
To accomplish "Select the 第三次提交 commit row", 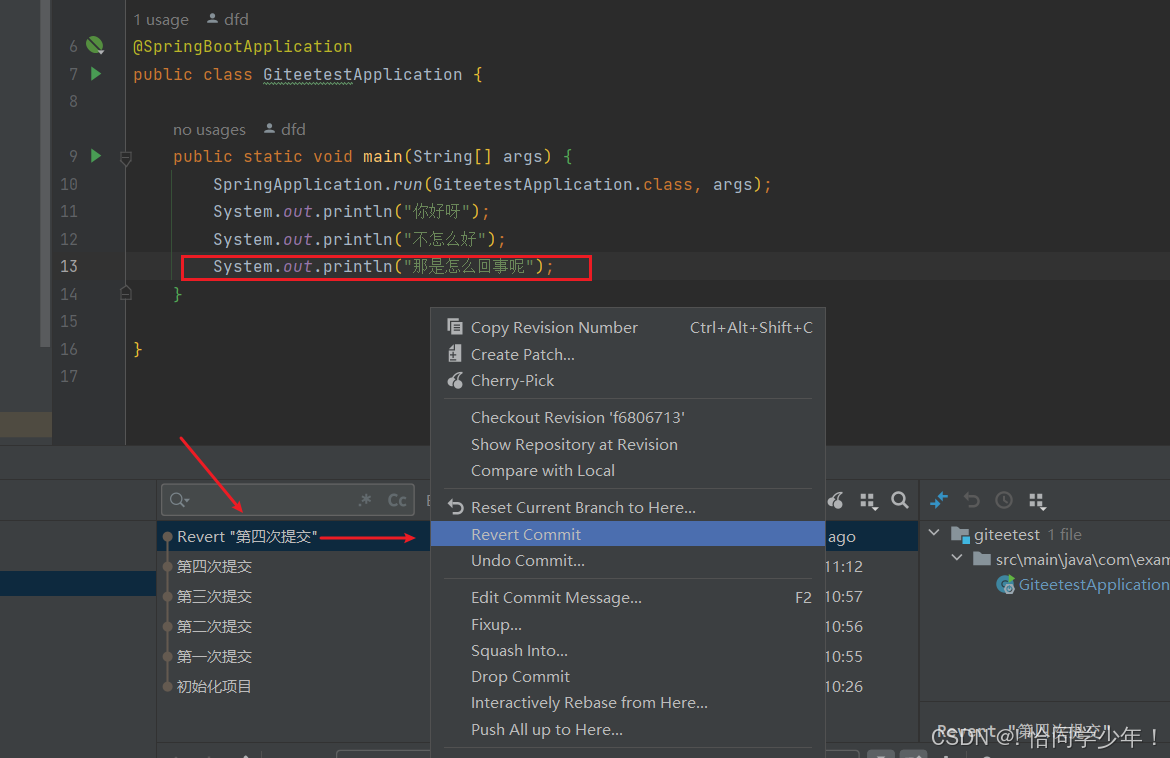I will point(294,596).
